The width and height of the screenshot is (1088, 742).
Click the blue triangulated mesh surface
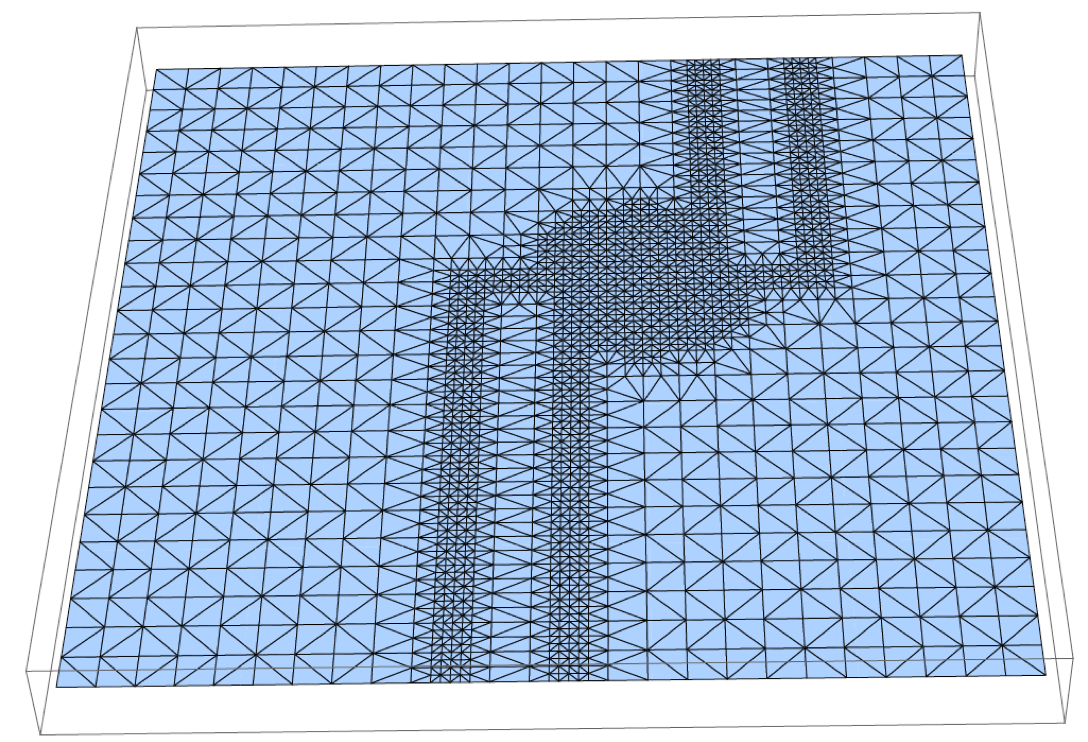[x=550, y=371]
